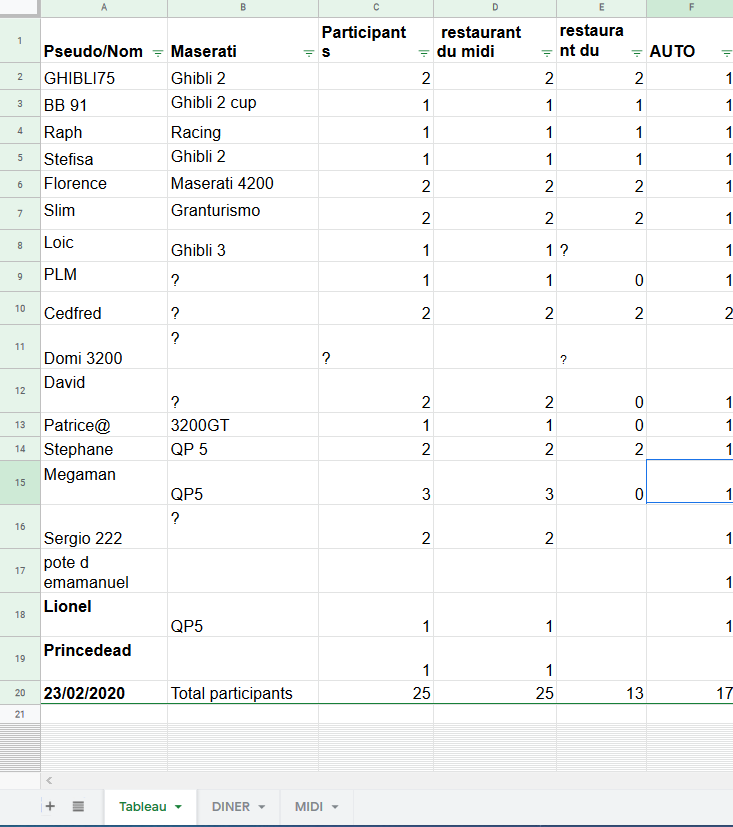Click the Total participants cell
733x827 pixels.
[243, 693]
